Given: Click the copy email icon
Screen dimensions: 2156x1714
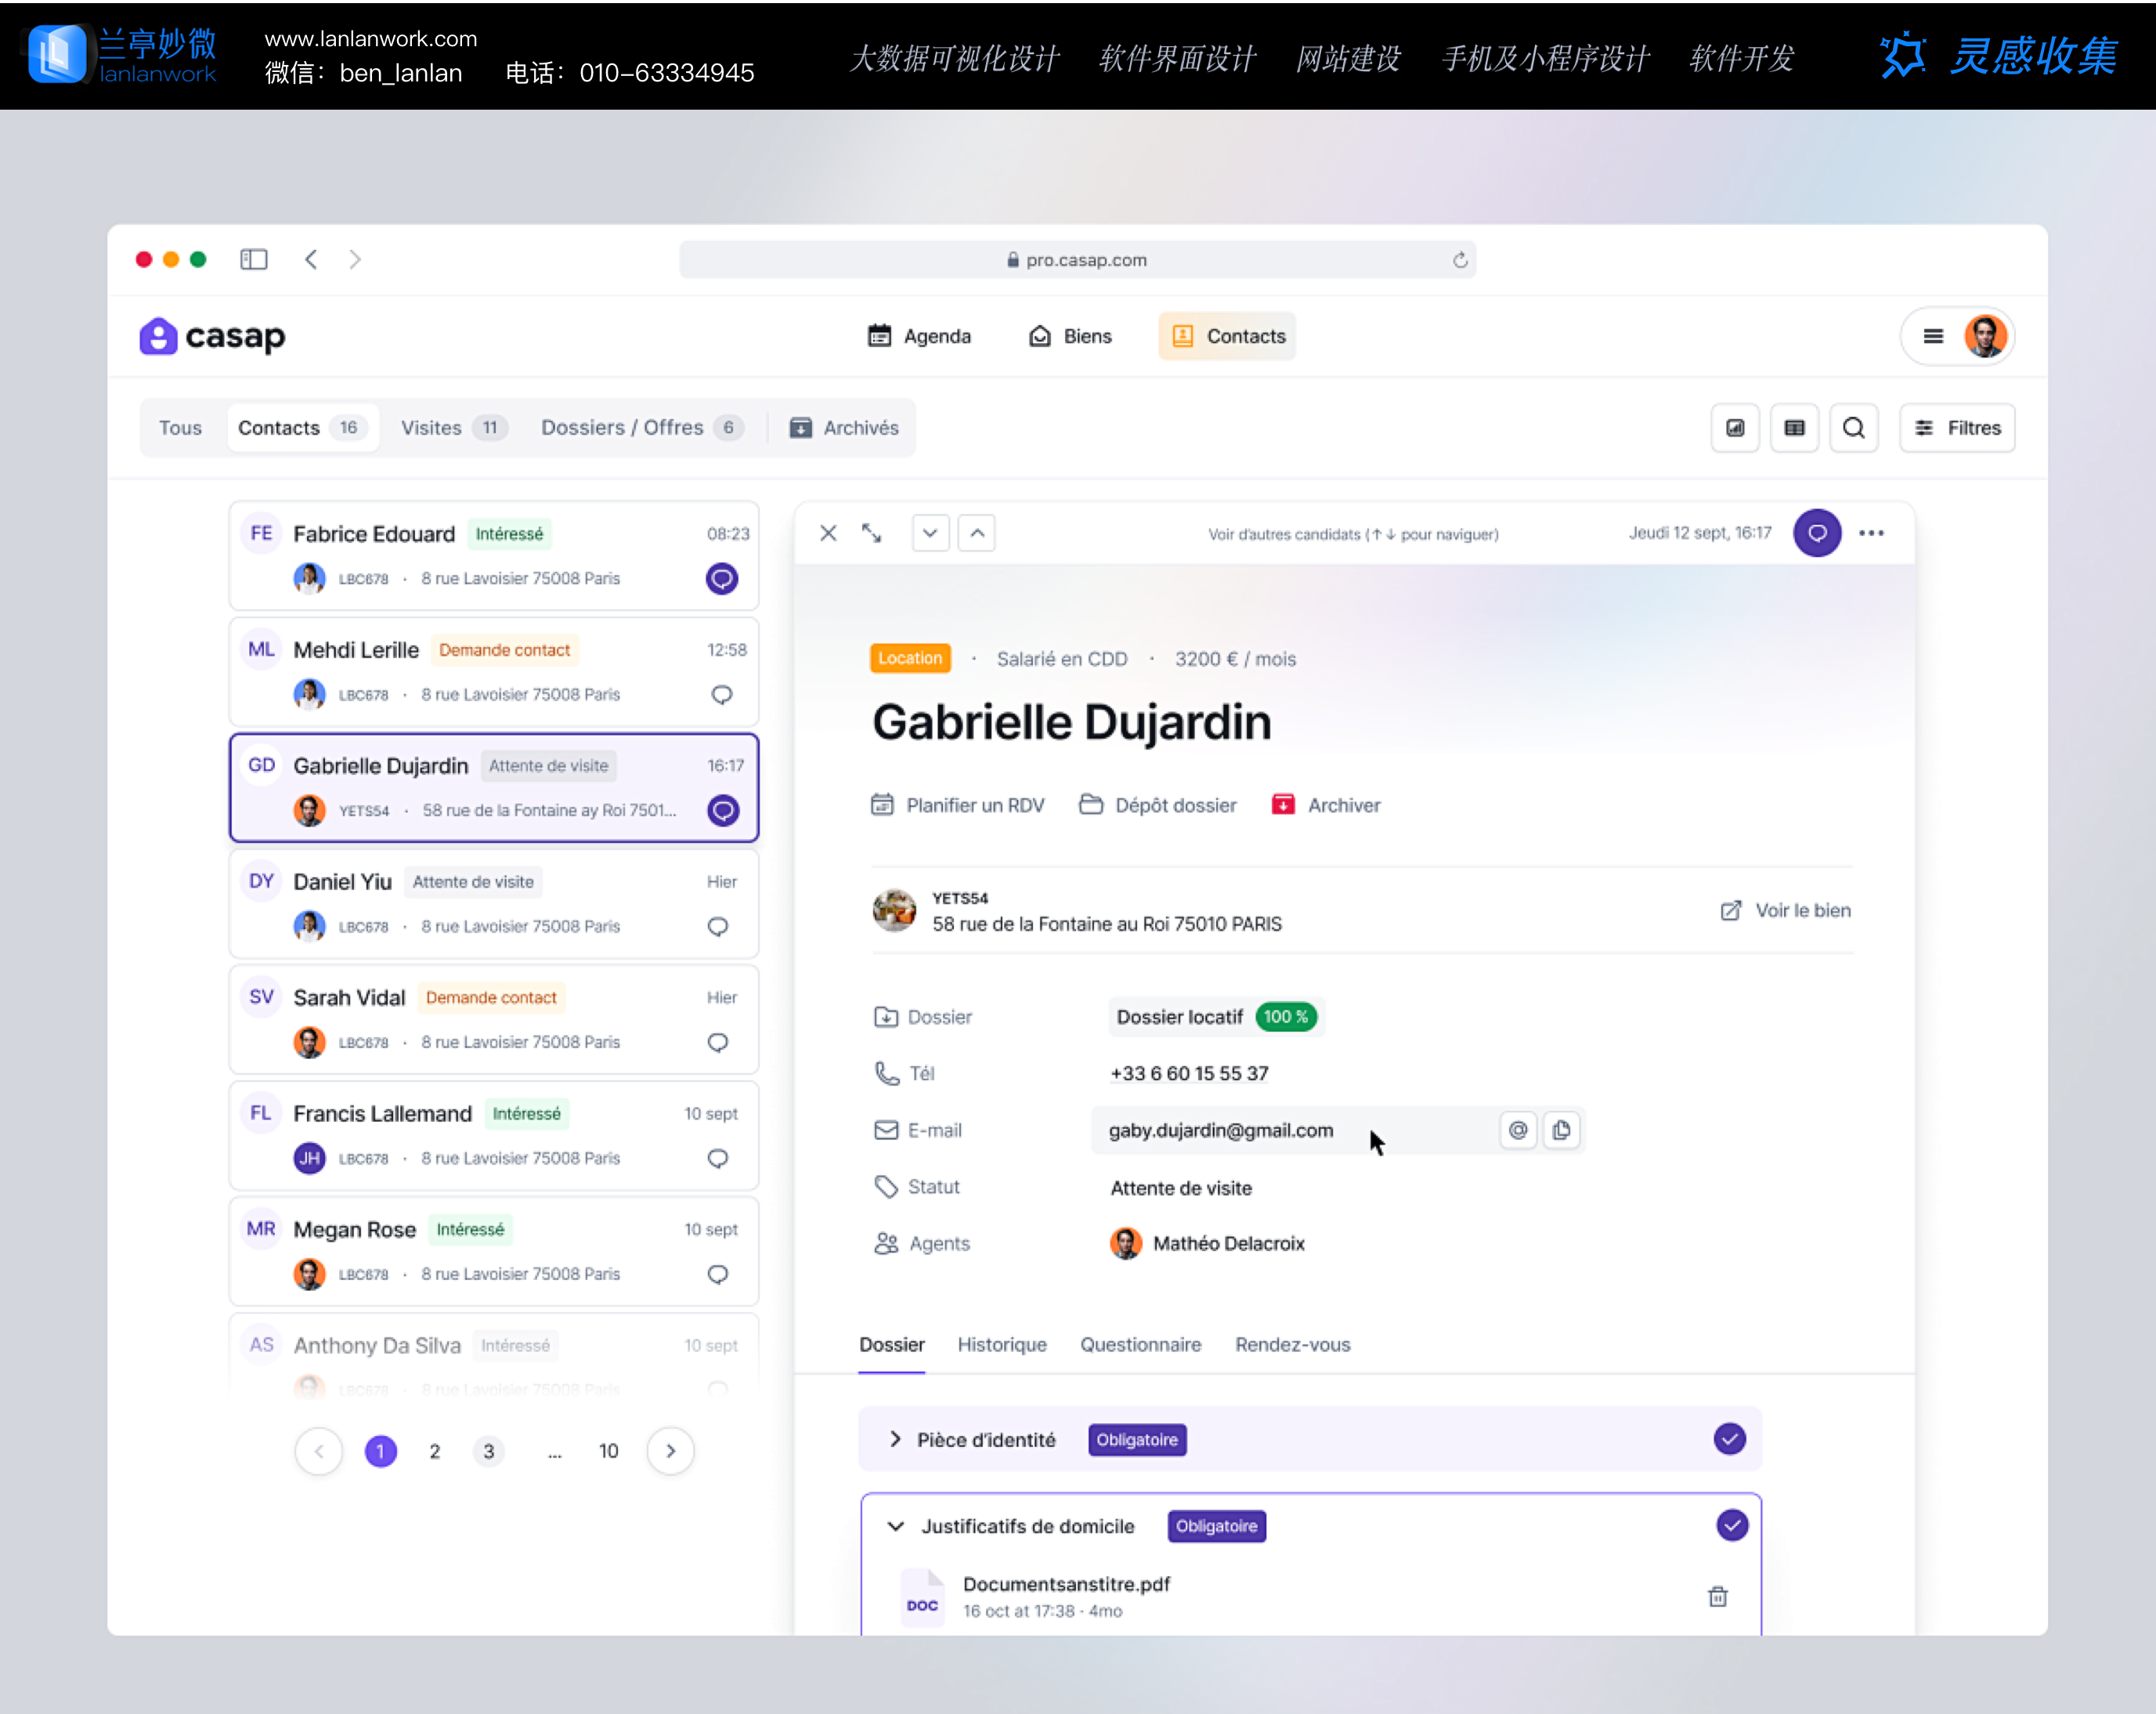Looking at the screenshot, I should coord(1561,1130).
